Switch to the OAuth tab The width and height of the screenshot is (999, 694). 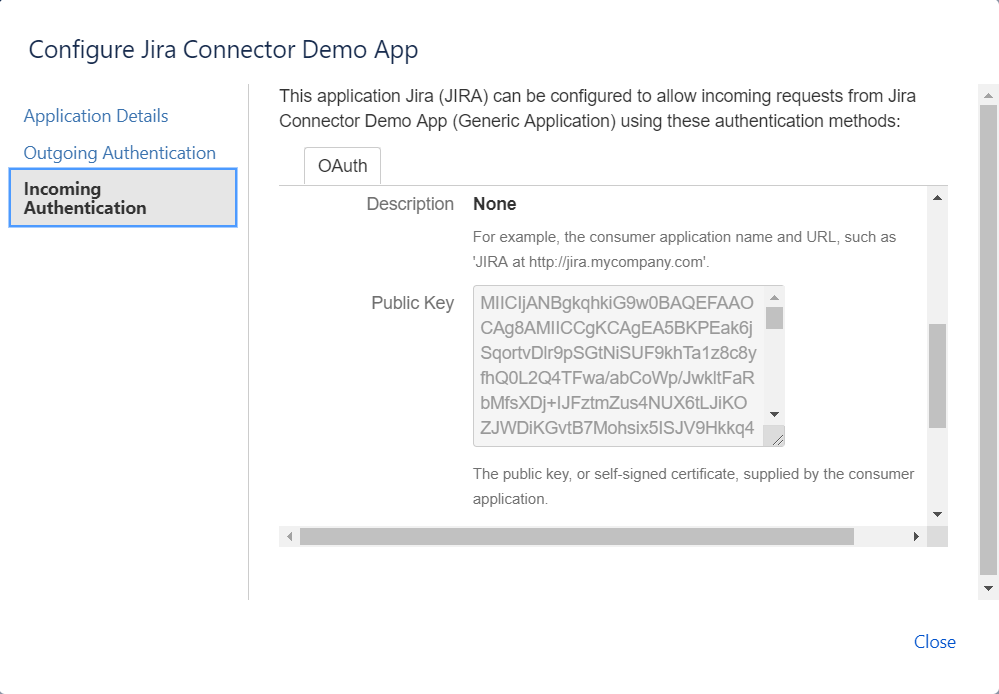point(342,166)
